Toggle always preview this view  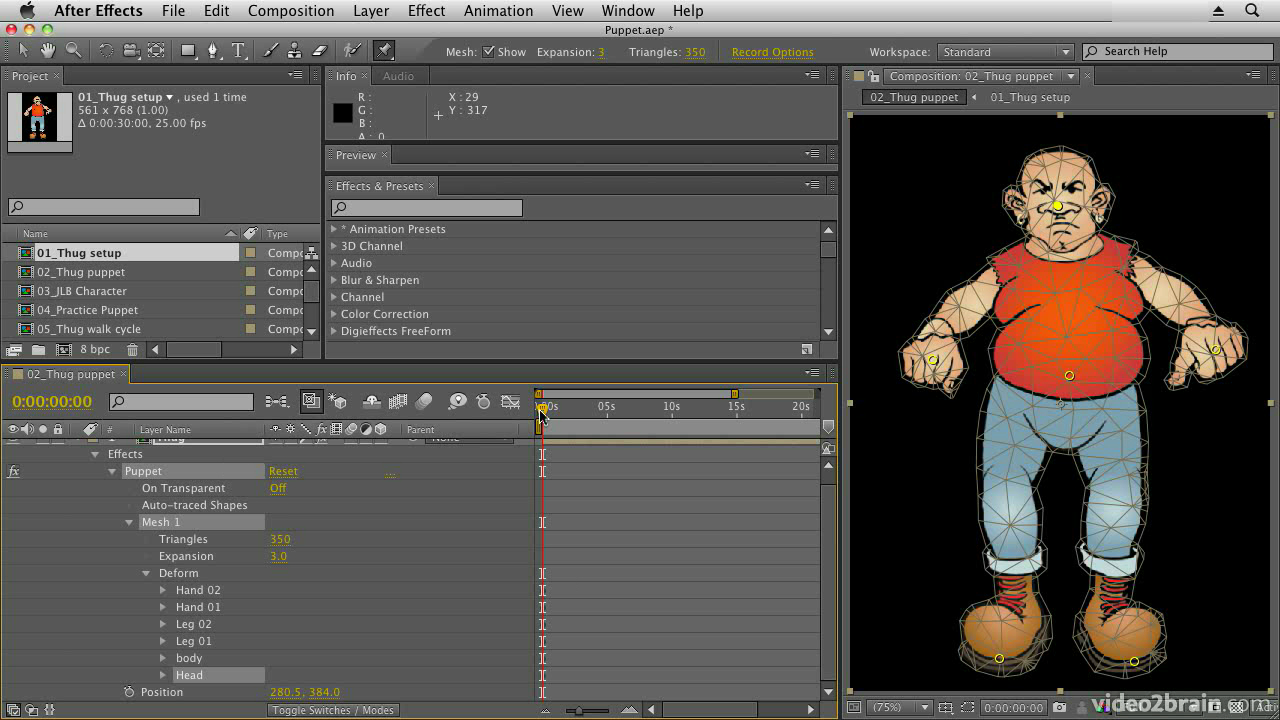(854, 708)
